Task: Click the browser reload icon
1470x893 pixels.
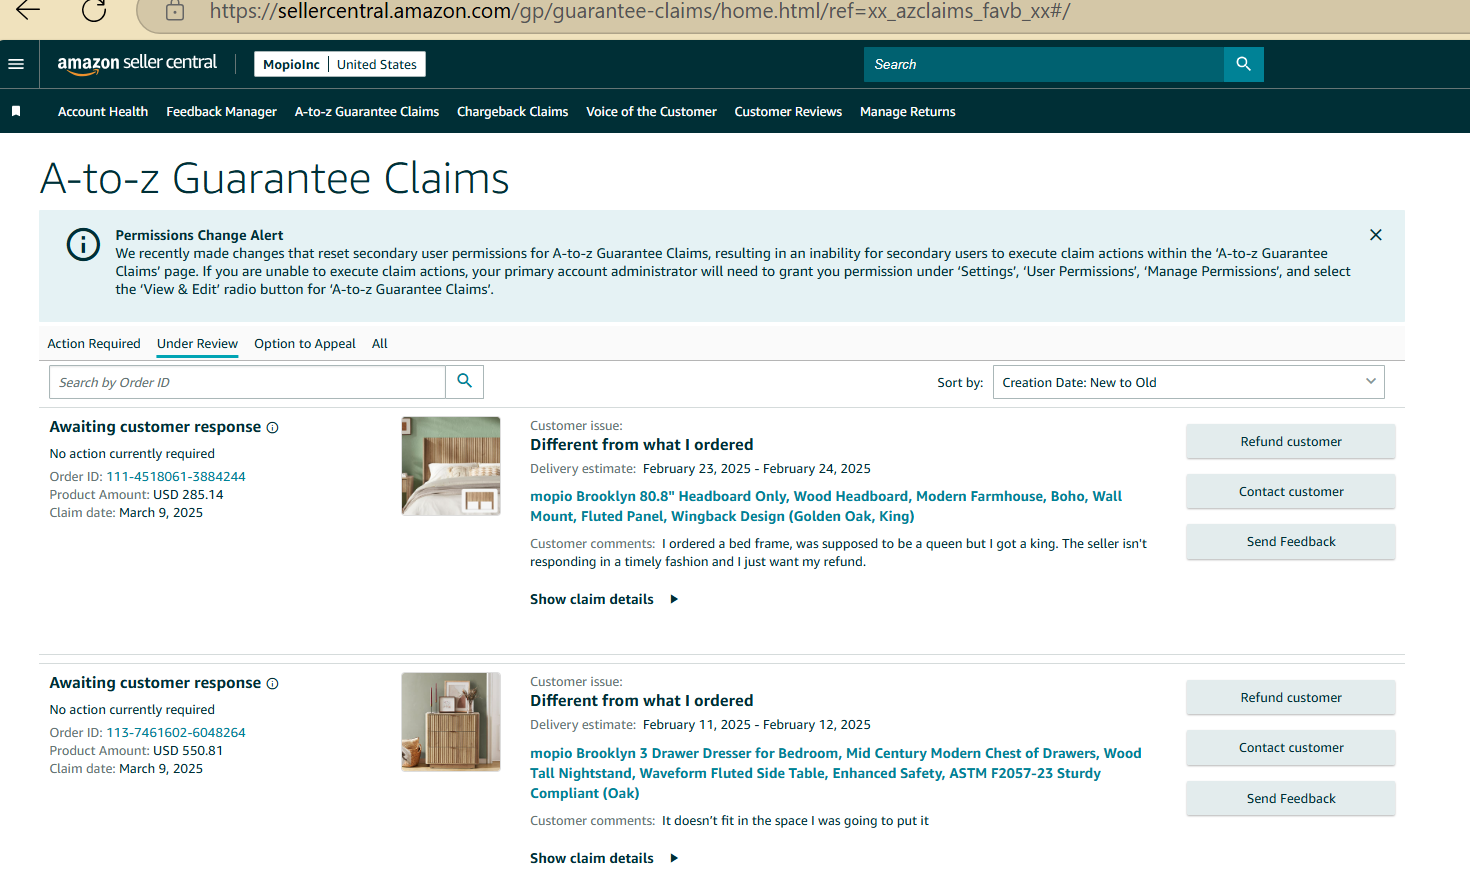Action: click(94, 10)
